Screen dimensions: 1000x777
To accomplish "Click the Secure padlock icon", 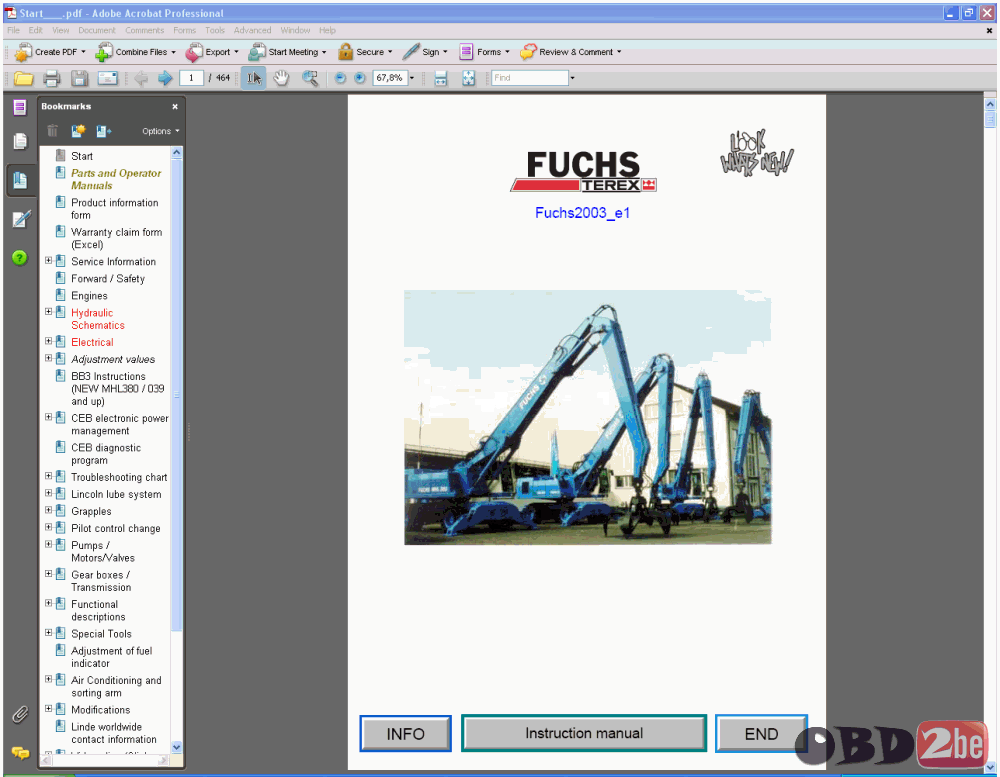I will [346, 52].
